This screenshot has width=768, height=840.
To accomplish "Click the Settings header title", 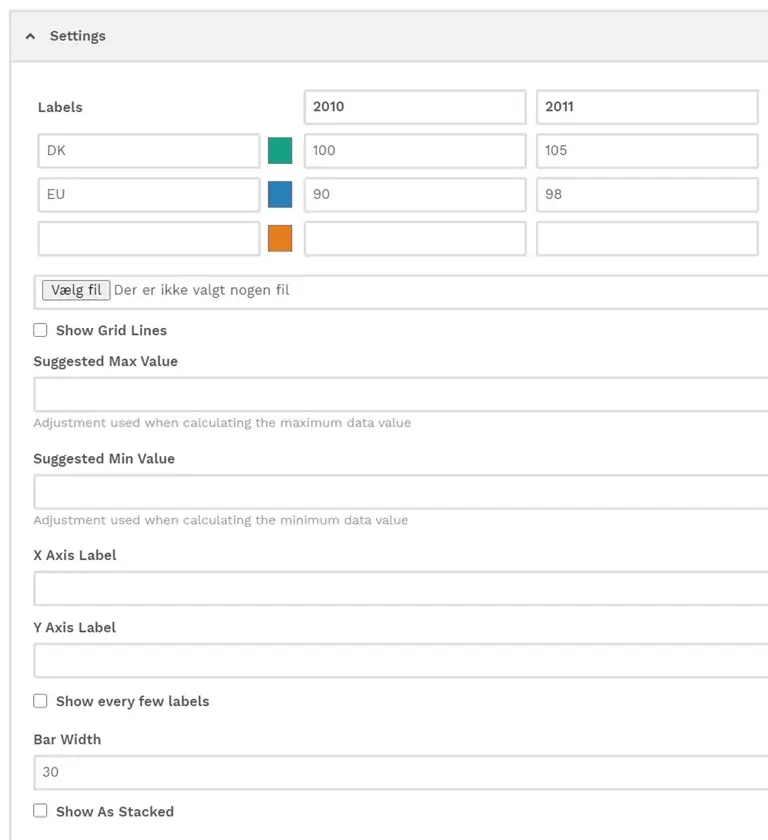I will 78,36.
